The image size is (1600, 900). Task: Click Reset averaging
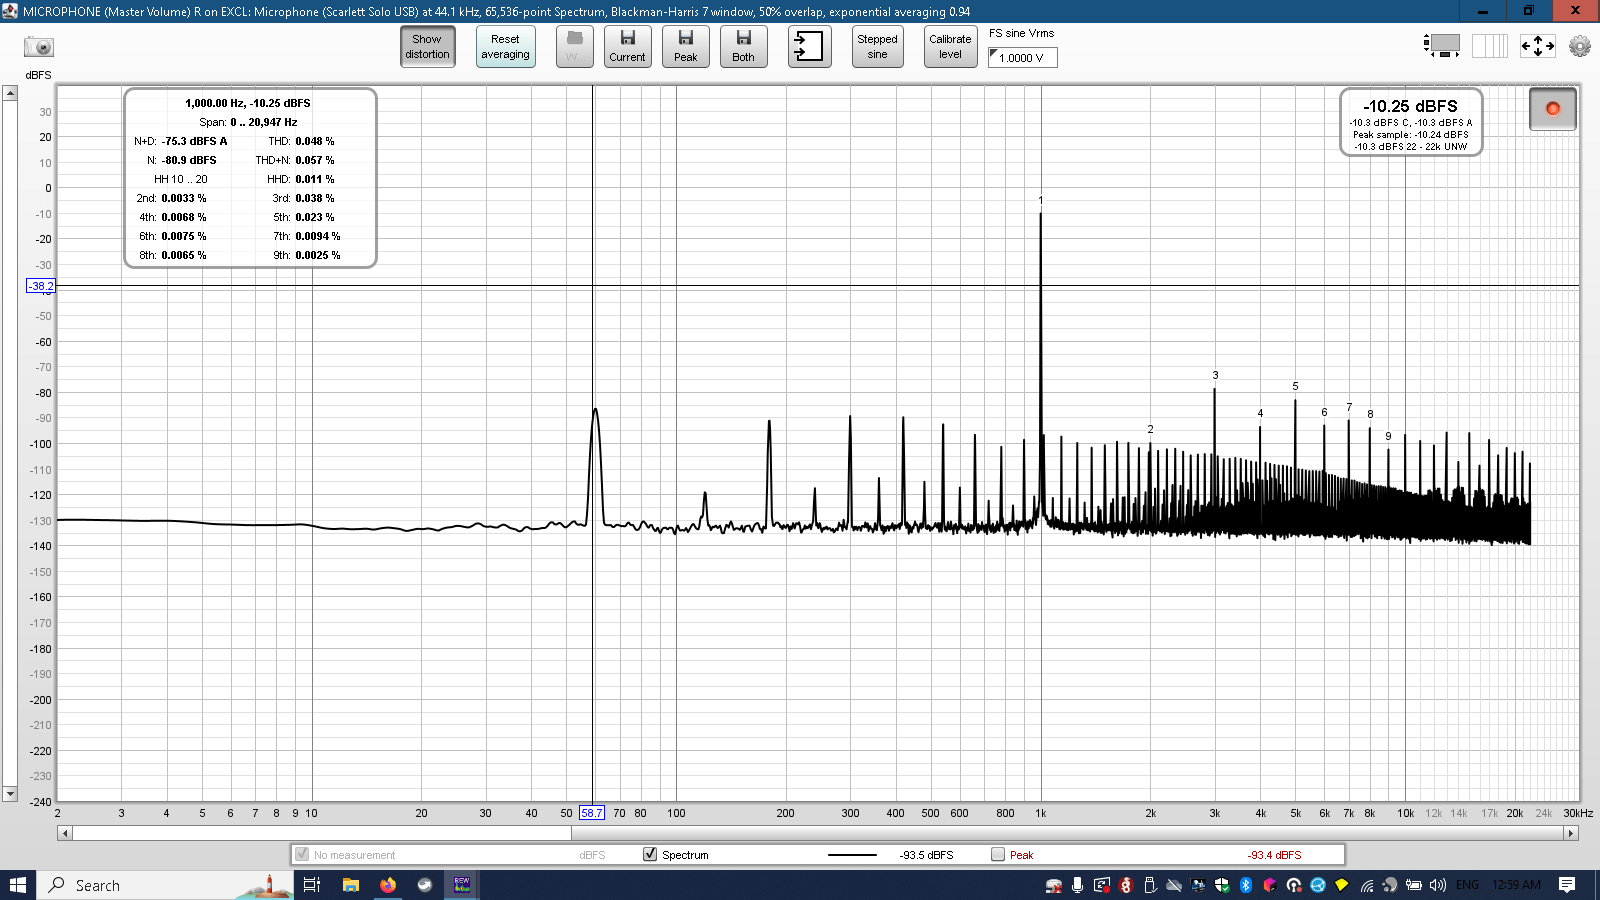tap(505, 47)
